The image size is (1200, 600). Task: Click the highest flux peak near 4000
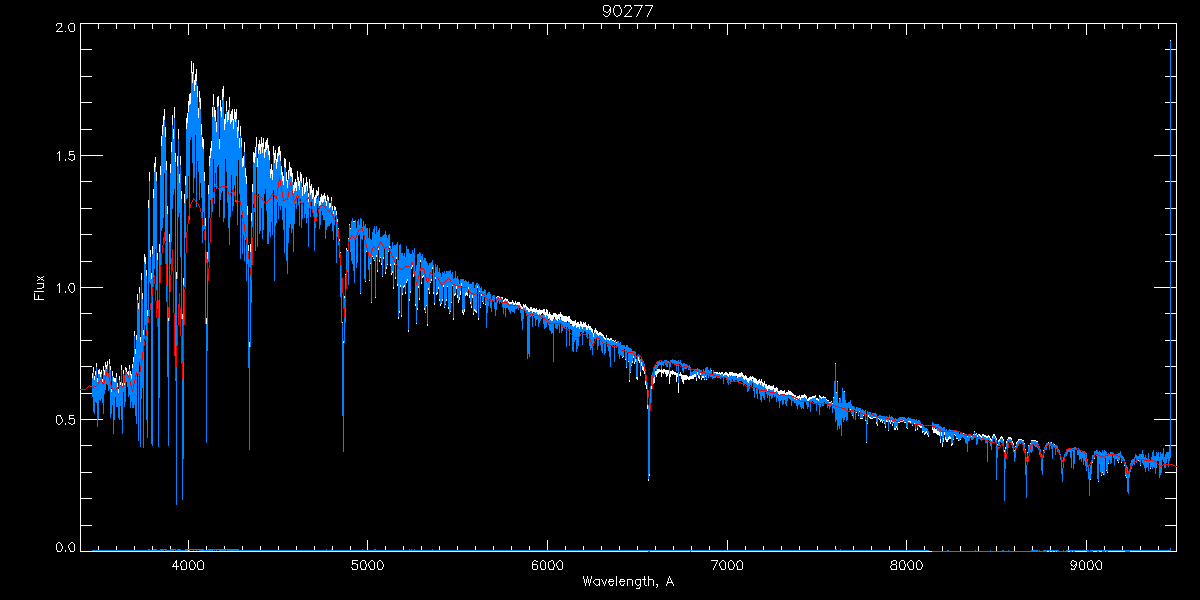(x=192, y=64)
